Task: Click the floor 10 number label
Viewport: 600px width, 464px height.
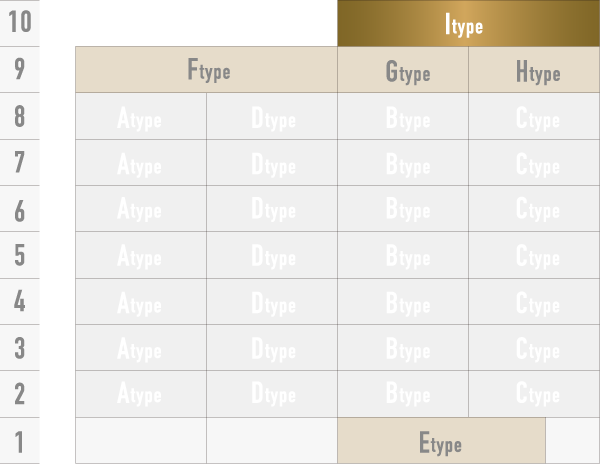Action: click(20, 24)
